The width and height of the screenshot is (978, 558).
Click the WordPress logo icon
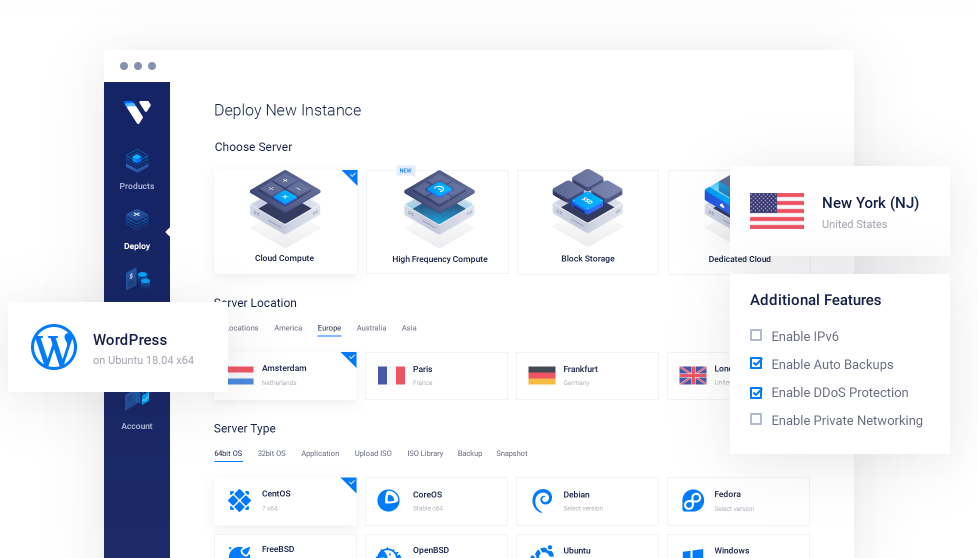[54, 347]
